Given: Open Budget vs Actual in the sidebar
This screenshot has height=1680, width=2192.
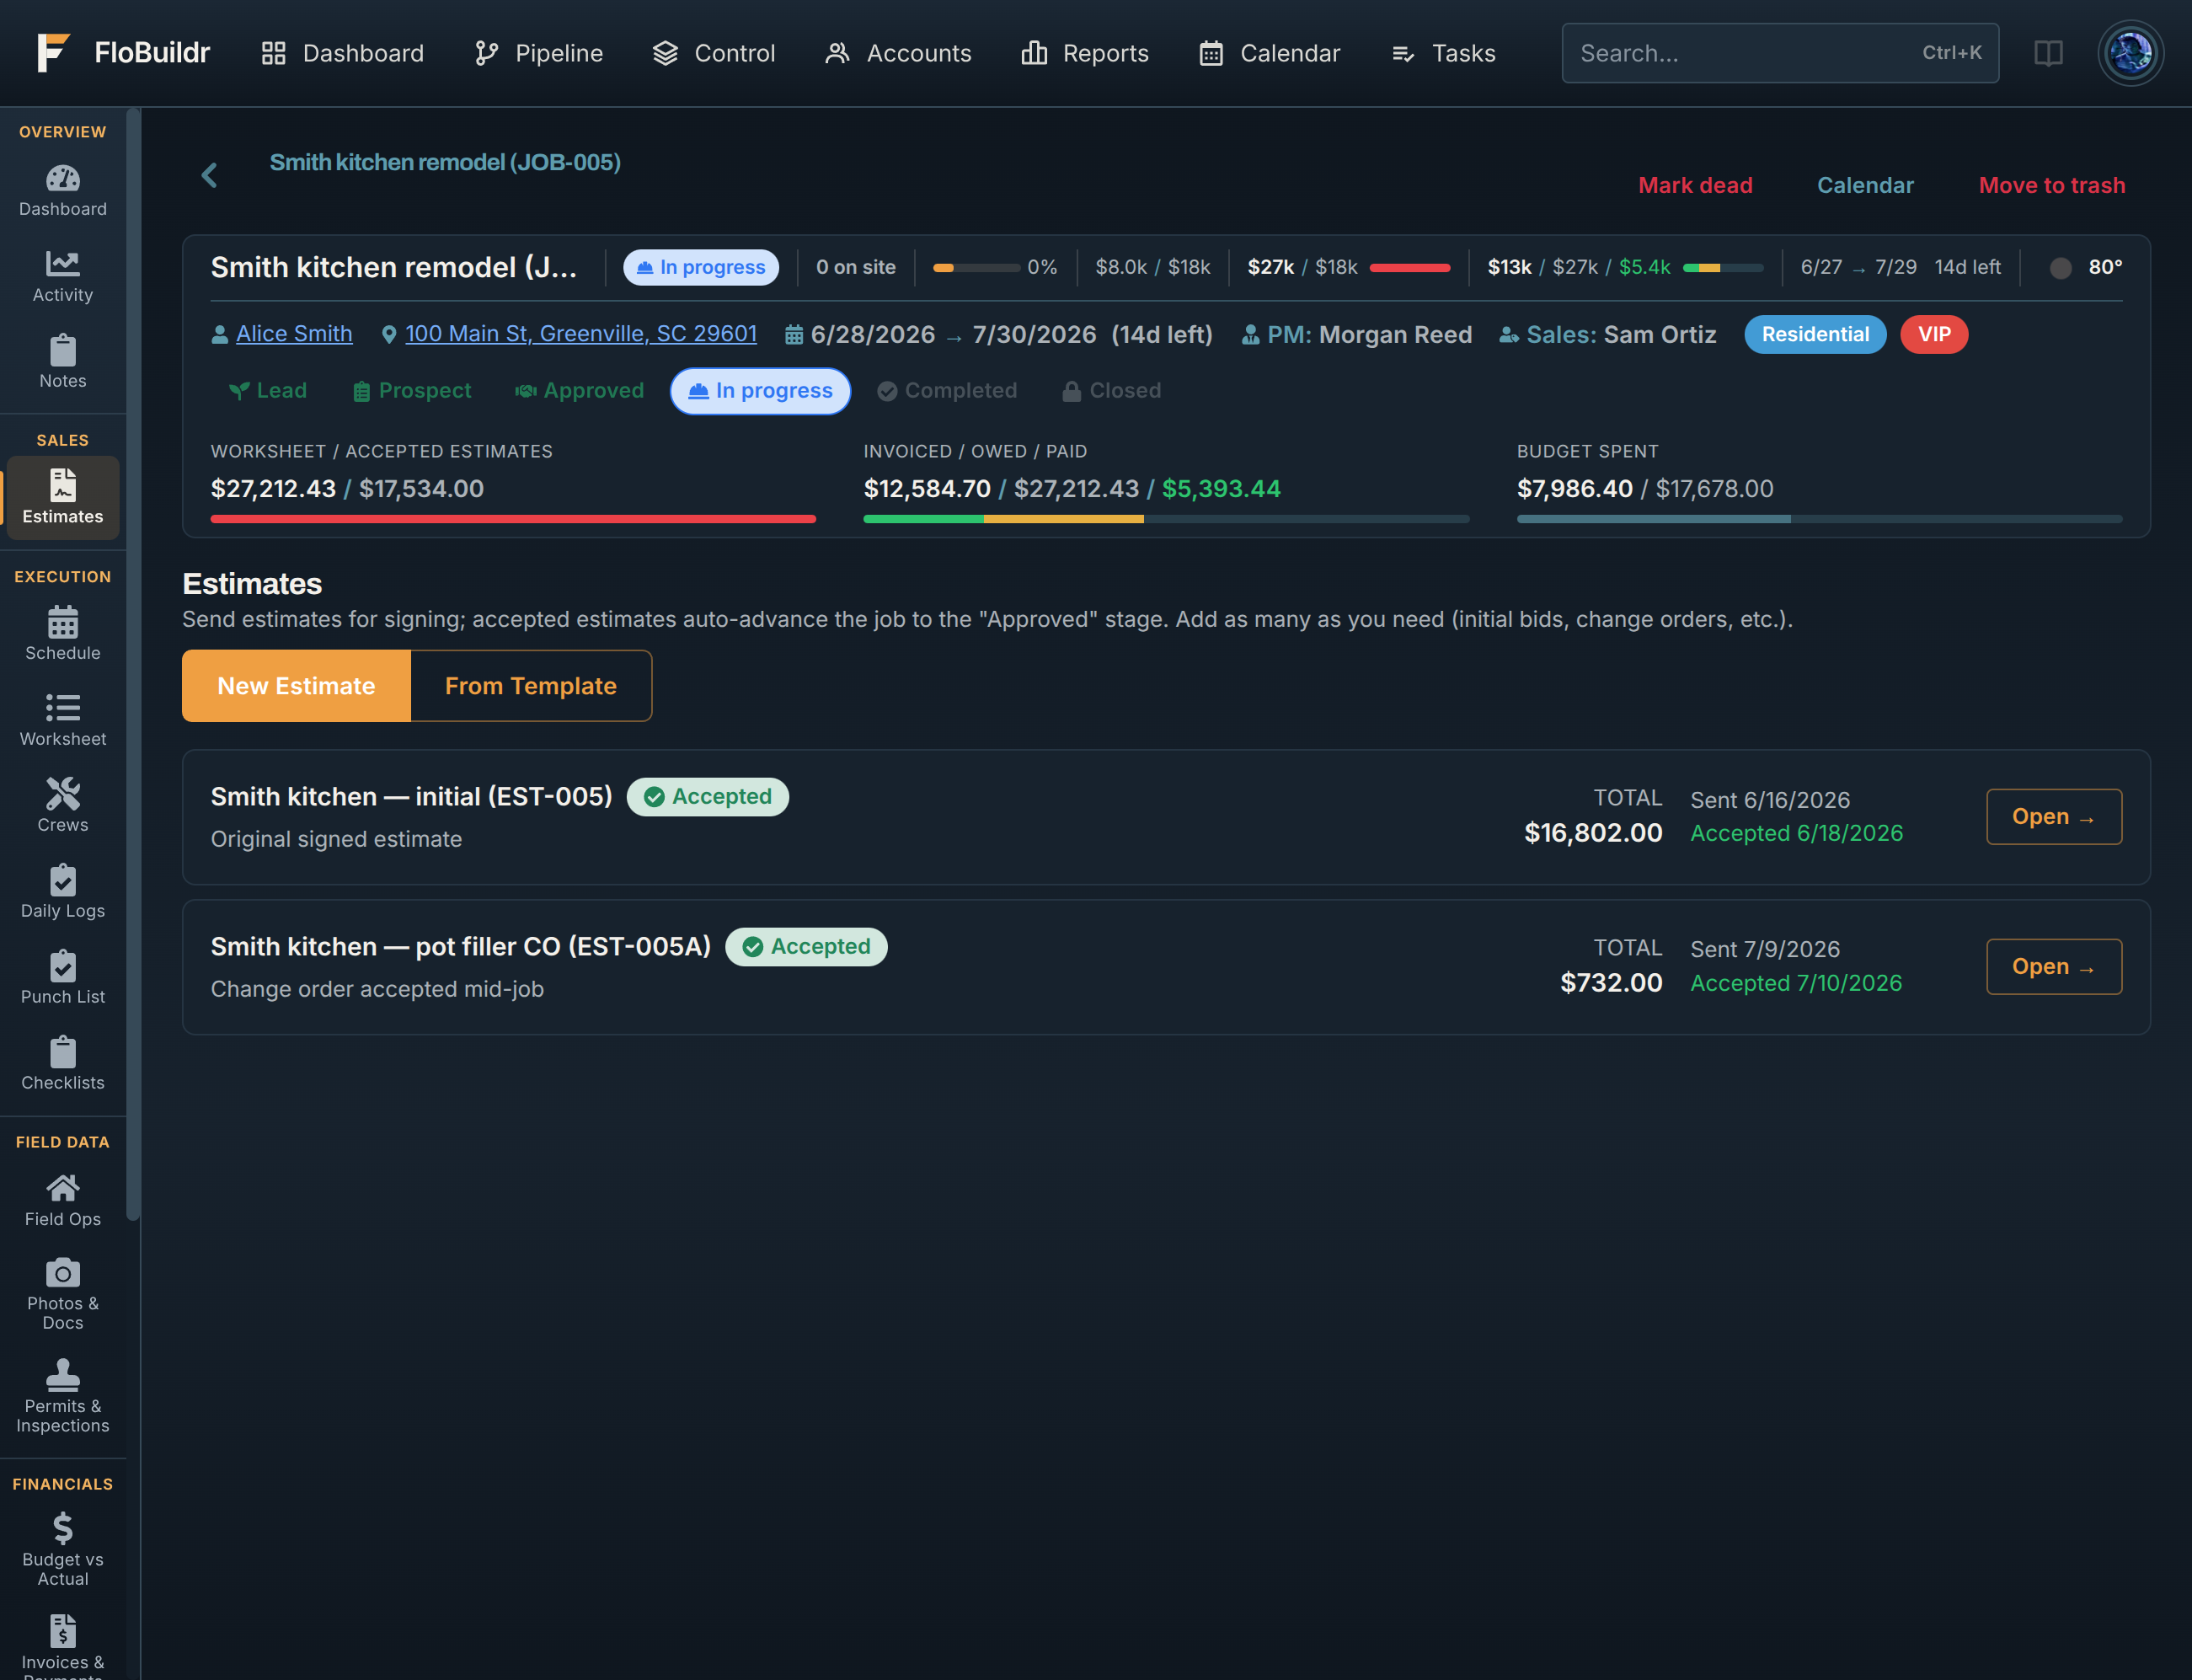Looking at the screenshot, I should coord(62,1551).
